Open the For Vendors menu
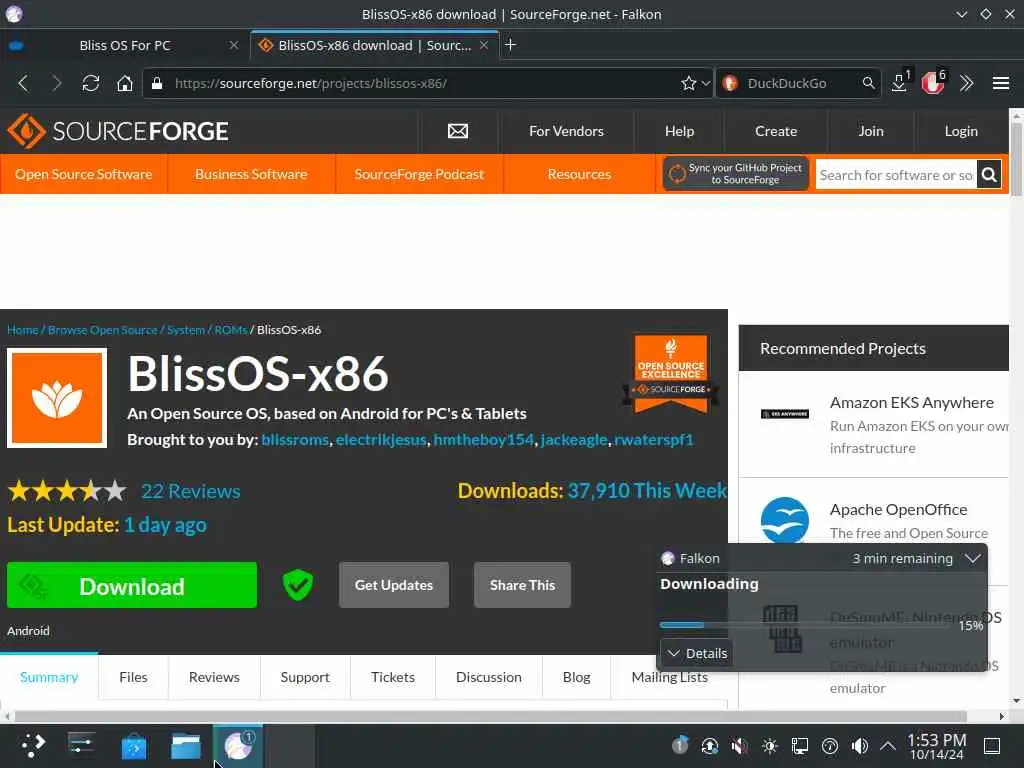The image size is (1024, 768). point(566,131)
